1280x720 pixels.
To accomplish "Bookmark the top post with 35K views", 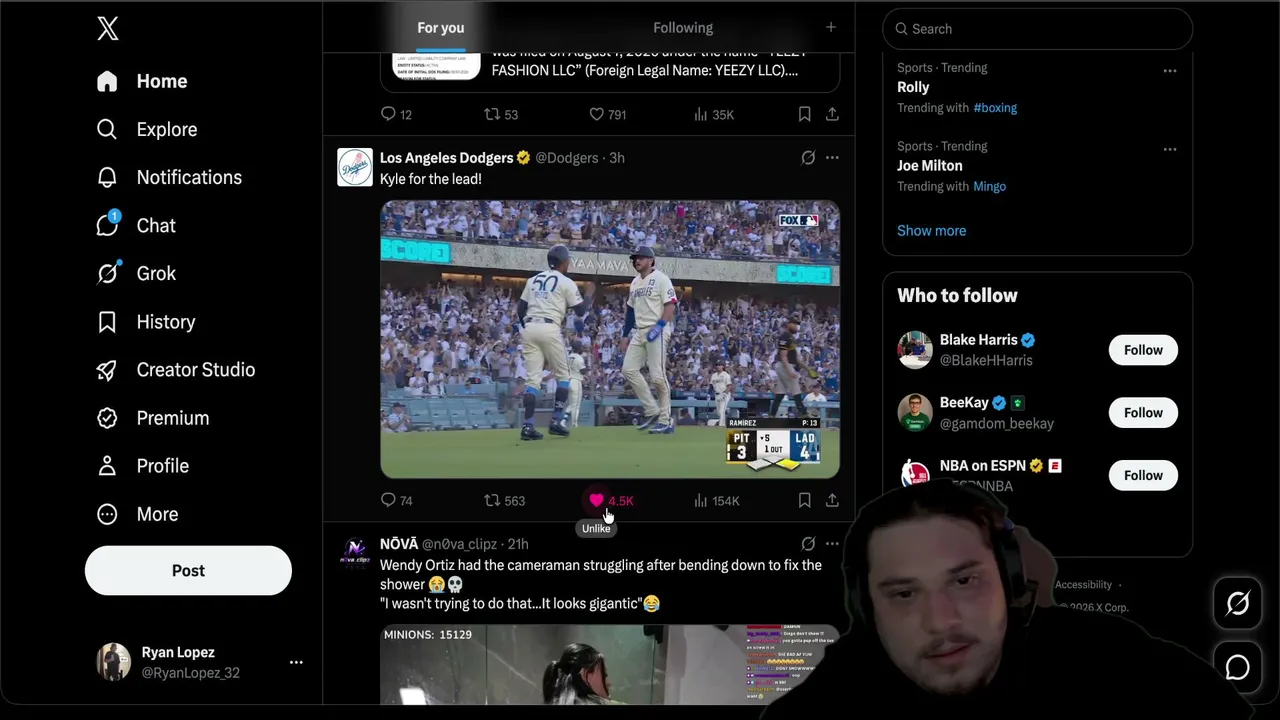I will (804, 114).
